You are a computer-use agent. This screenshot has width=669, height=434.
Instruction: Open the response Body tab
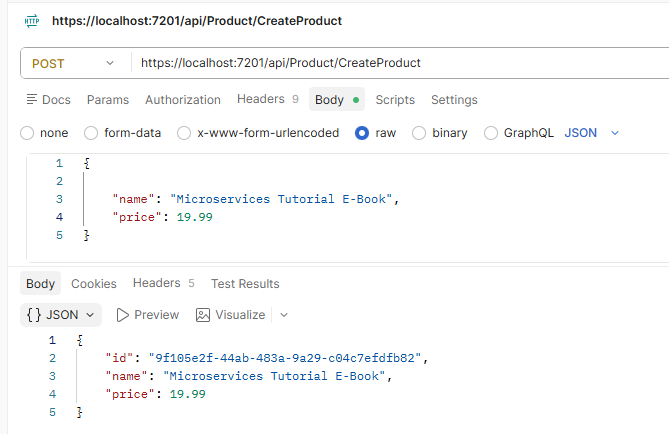pos(41,283)
